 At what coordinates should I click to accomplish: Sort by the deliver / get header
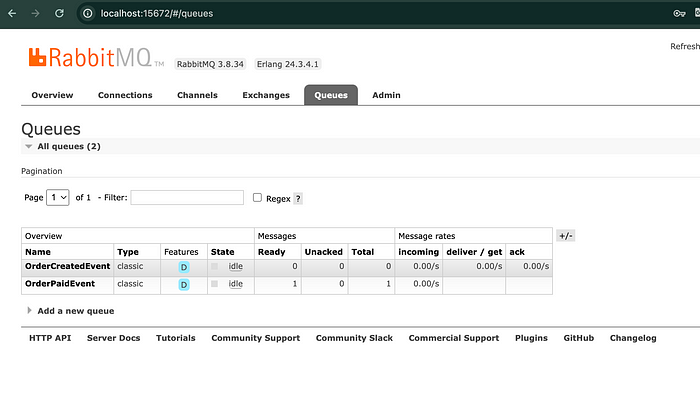pyautogui.click(x=474, y=252)
